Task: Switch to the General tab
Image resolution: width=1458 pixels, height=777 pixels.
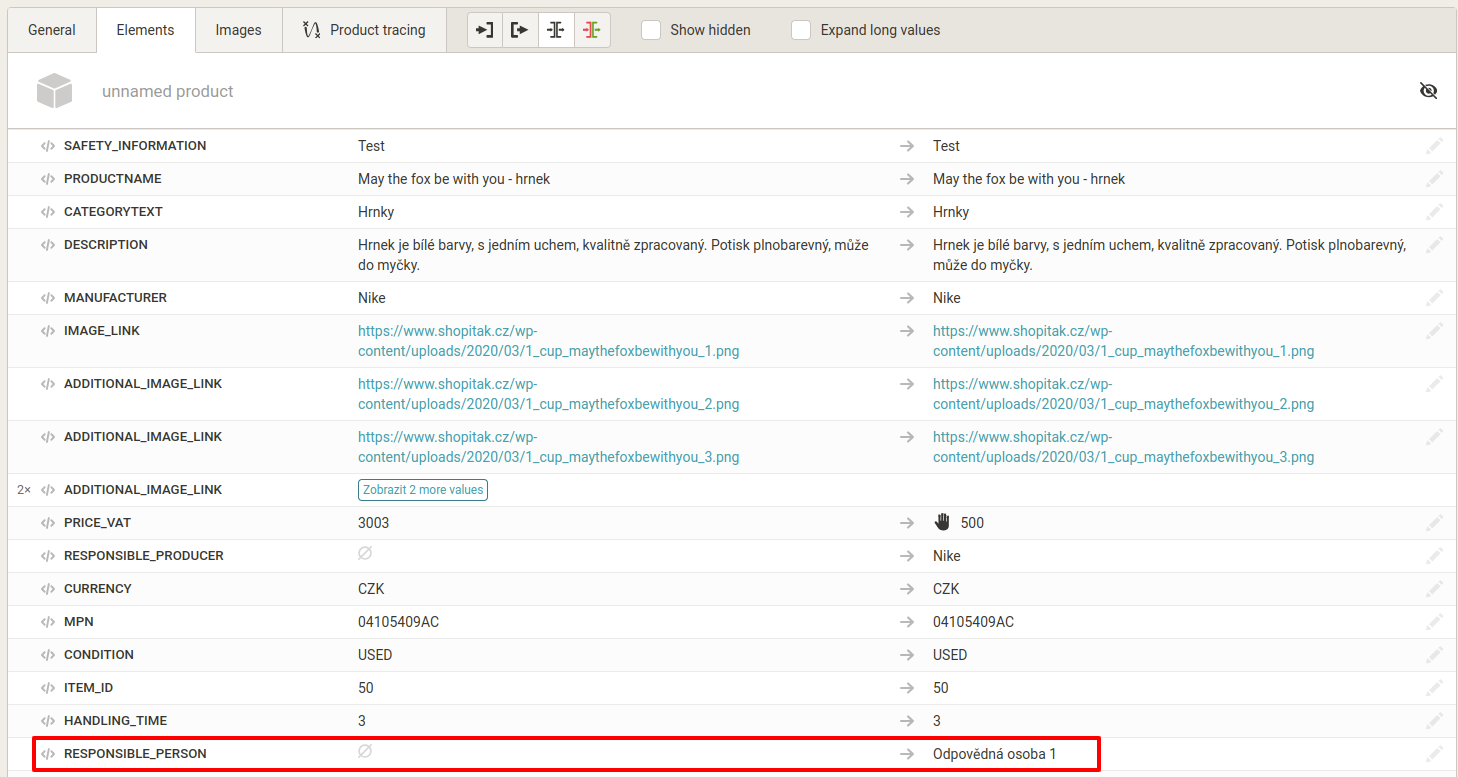Action: click(52, 30)
